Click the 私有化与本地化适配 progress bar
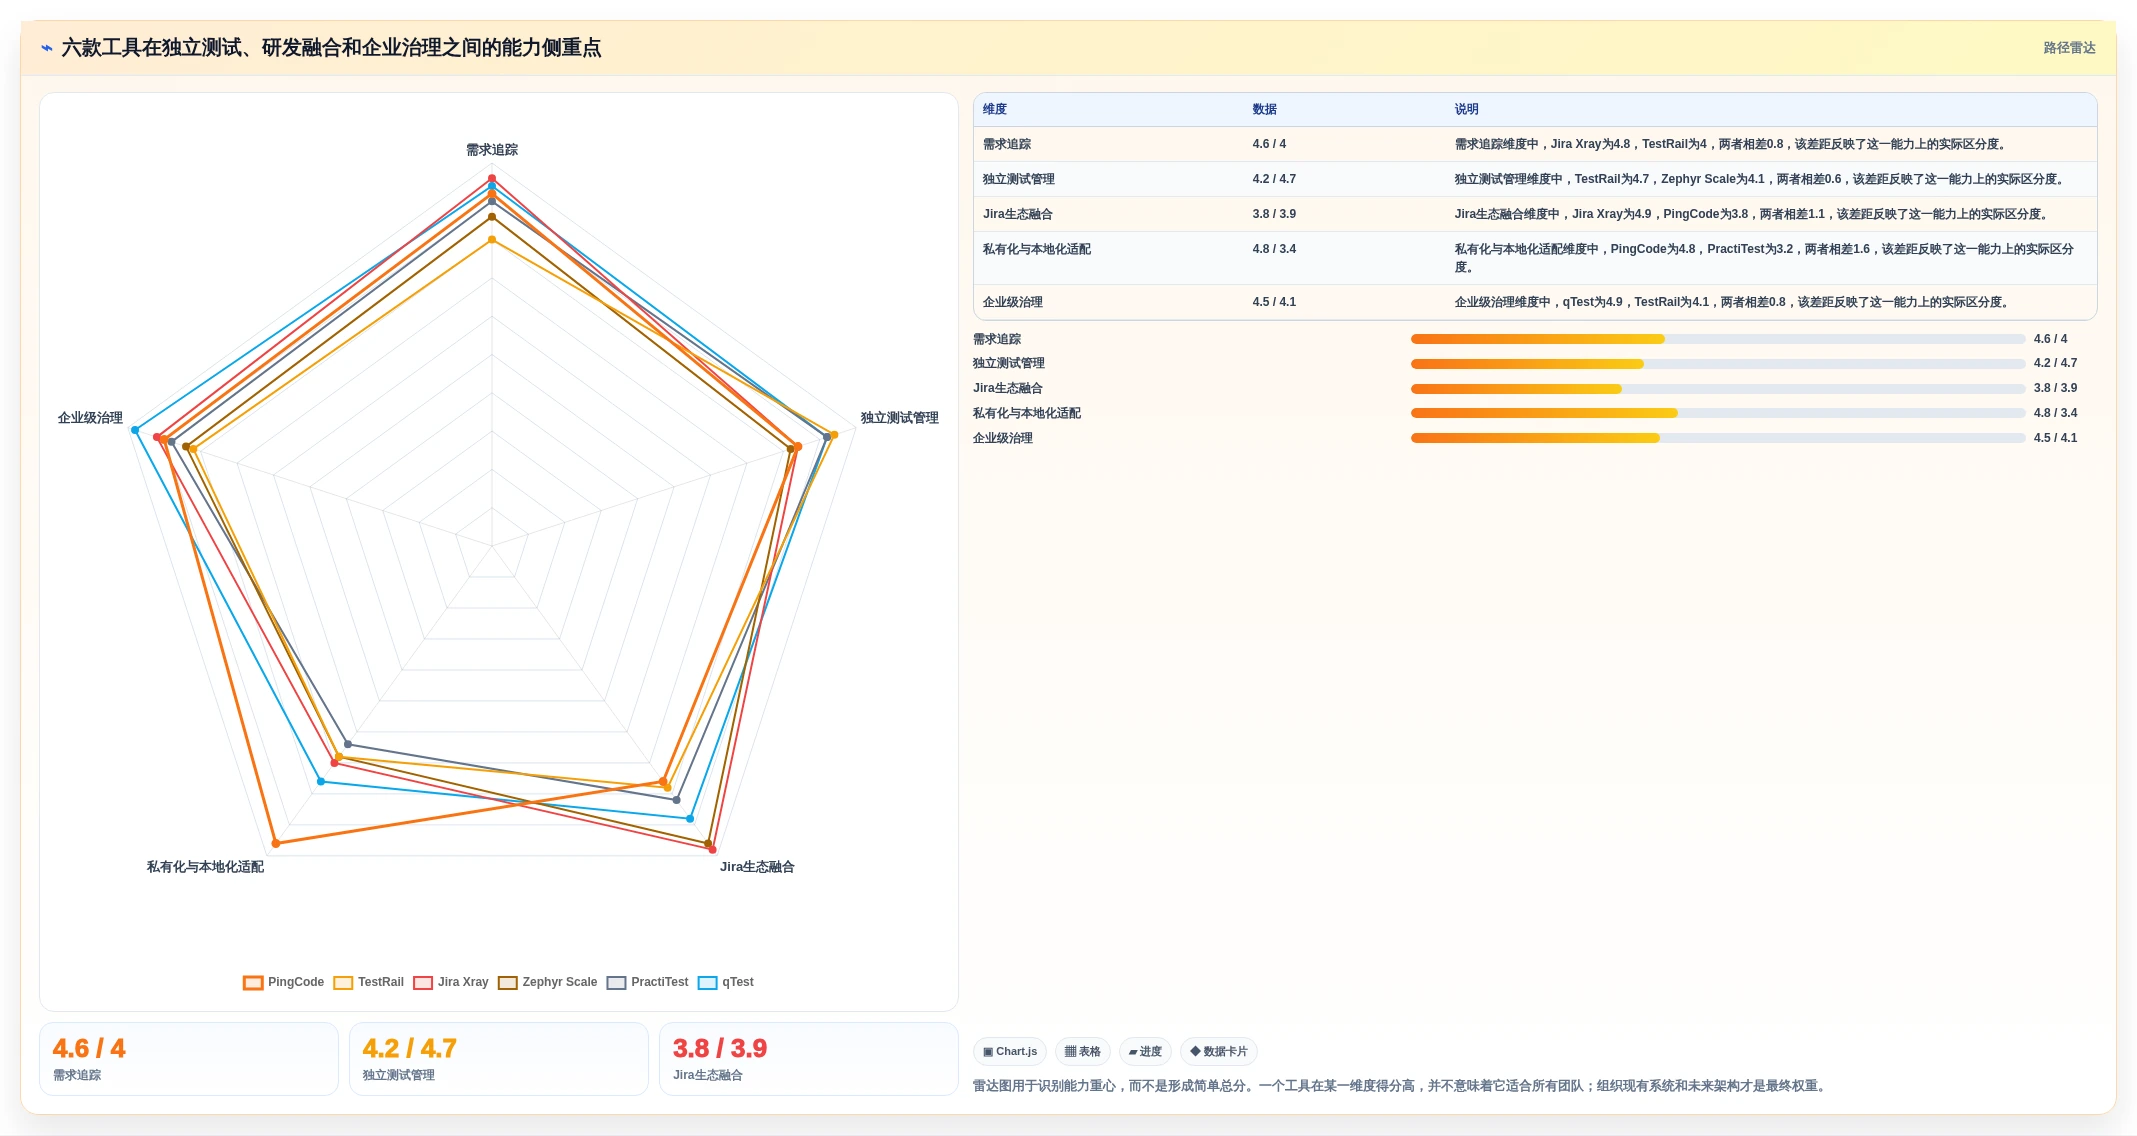Screen dimensions: 2137x1136 pyautogui.click(x=1718, y=413)
